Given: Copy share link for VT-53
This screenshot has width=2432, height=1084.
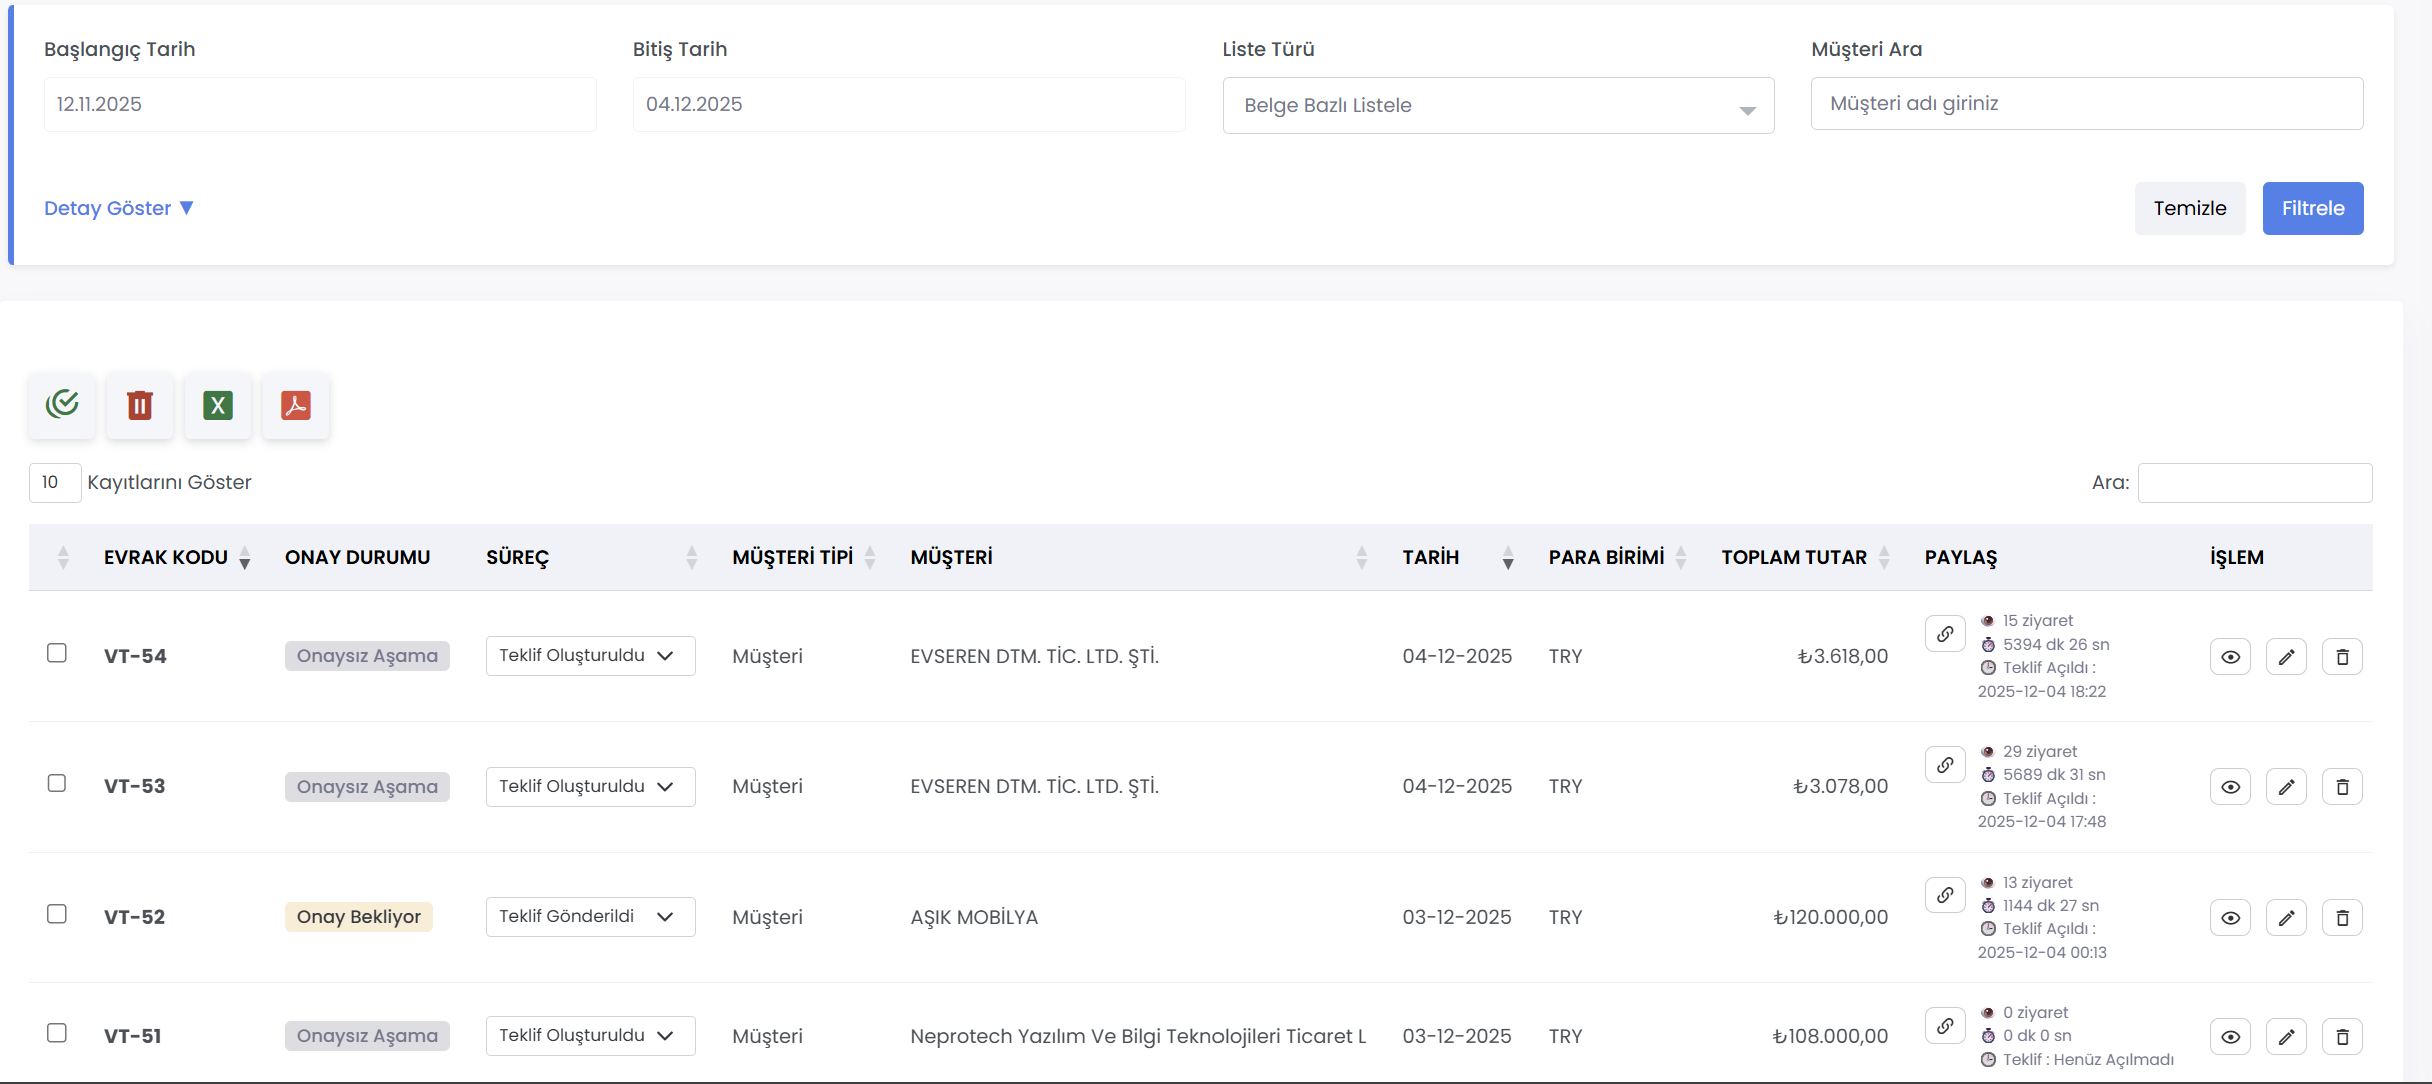Looking at the screenshot, I should pyautogui.click(x=1945, y=765).
